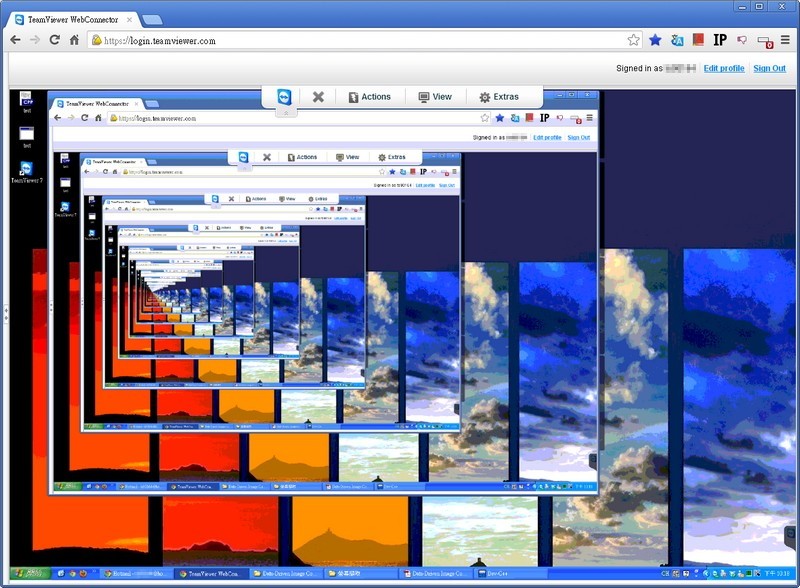Viewport: 800px width, 588px height.
Task: Open a new tab in Chrome
Action: (152, 19)
